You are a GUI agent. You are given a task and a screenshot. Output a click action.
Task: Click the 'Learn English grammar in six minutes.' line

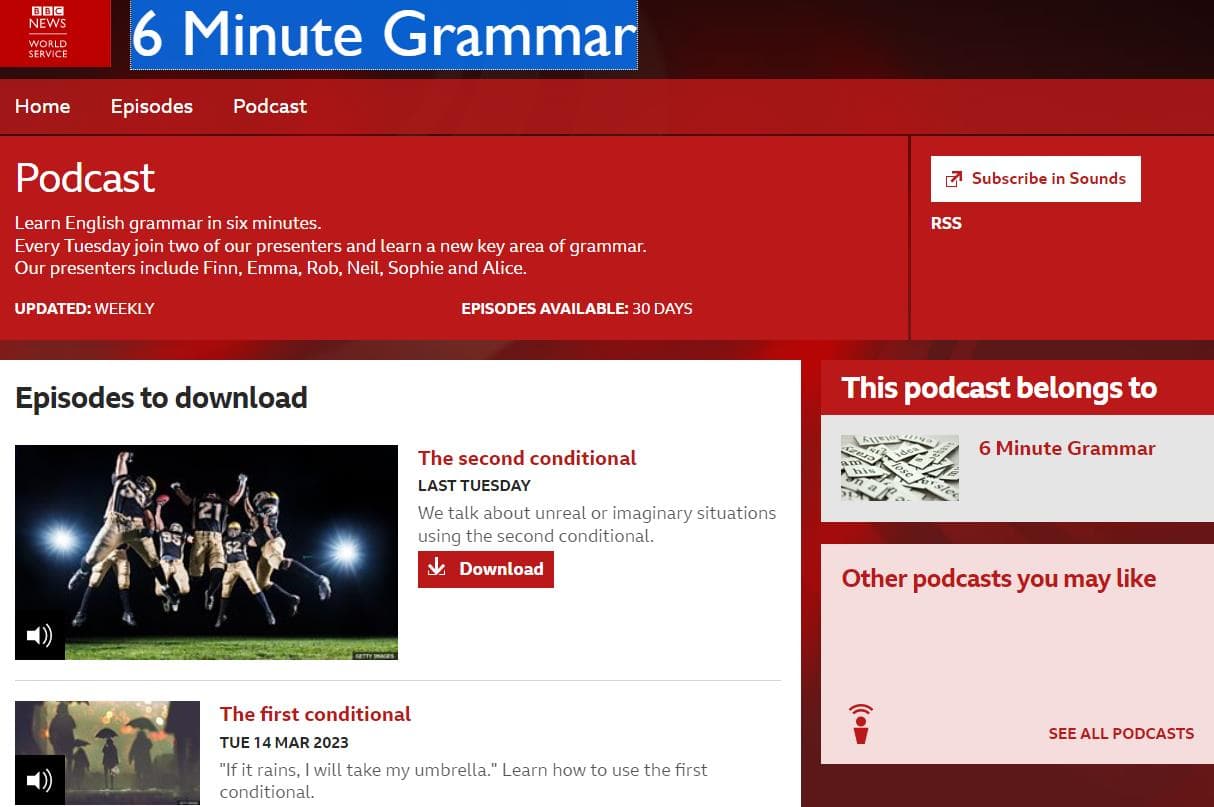[x=168, y=223]
